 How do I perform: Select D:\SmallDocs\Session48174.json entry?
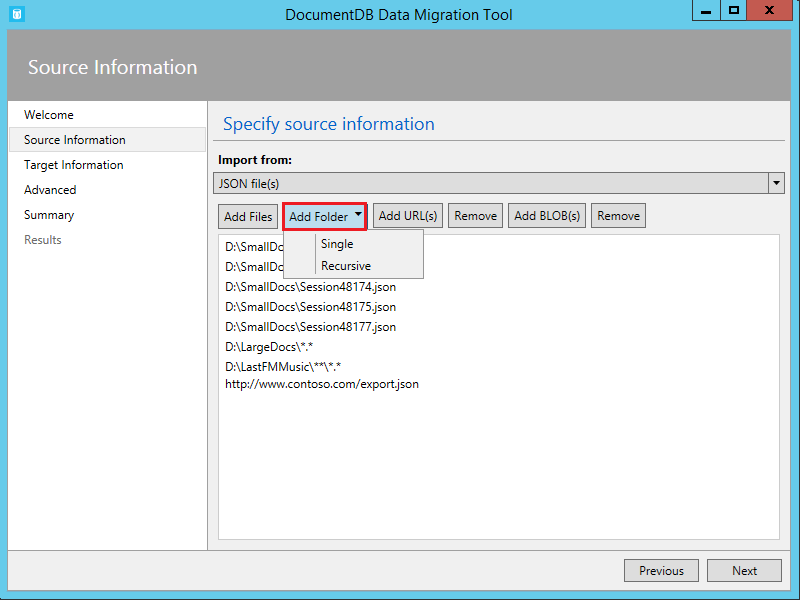point(310,287)
